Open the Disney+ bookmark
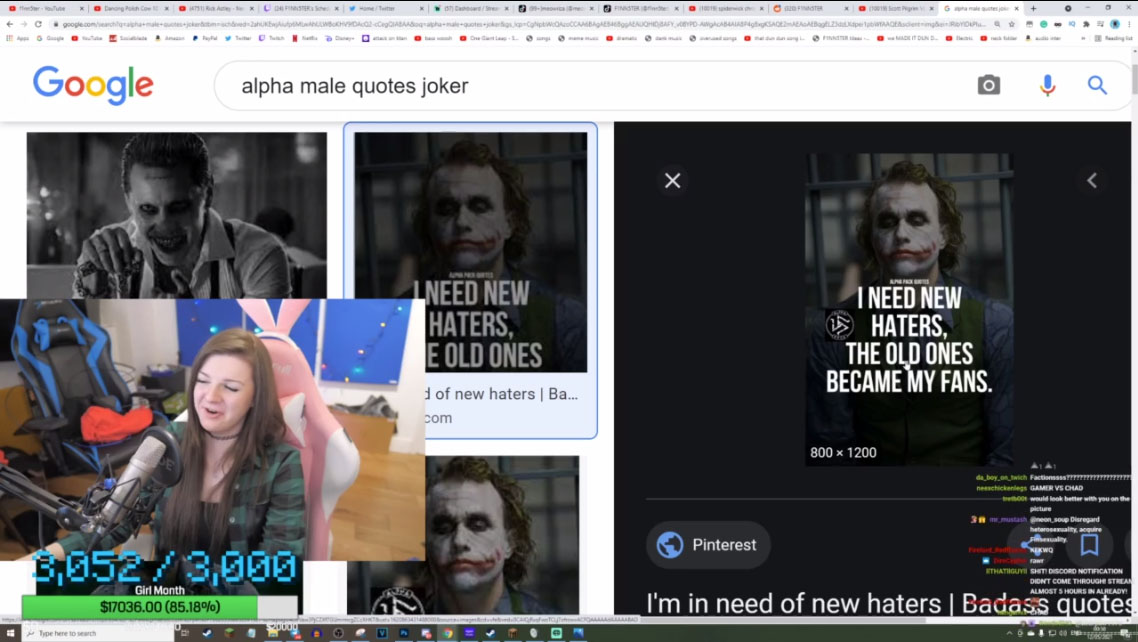Image resolution: width=1138 pixels, height=642 pixels. 339,38
